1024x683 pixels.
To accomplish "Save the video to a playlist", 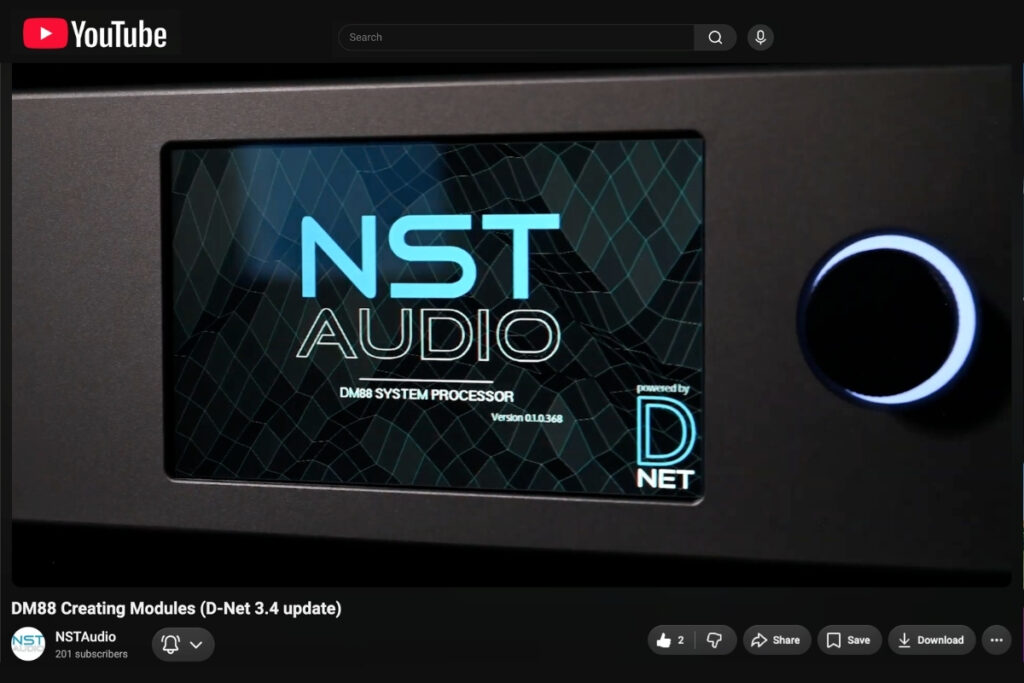I will coord(849,640).
